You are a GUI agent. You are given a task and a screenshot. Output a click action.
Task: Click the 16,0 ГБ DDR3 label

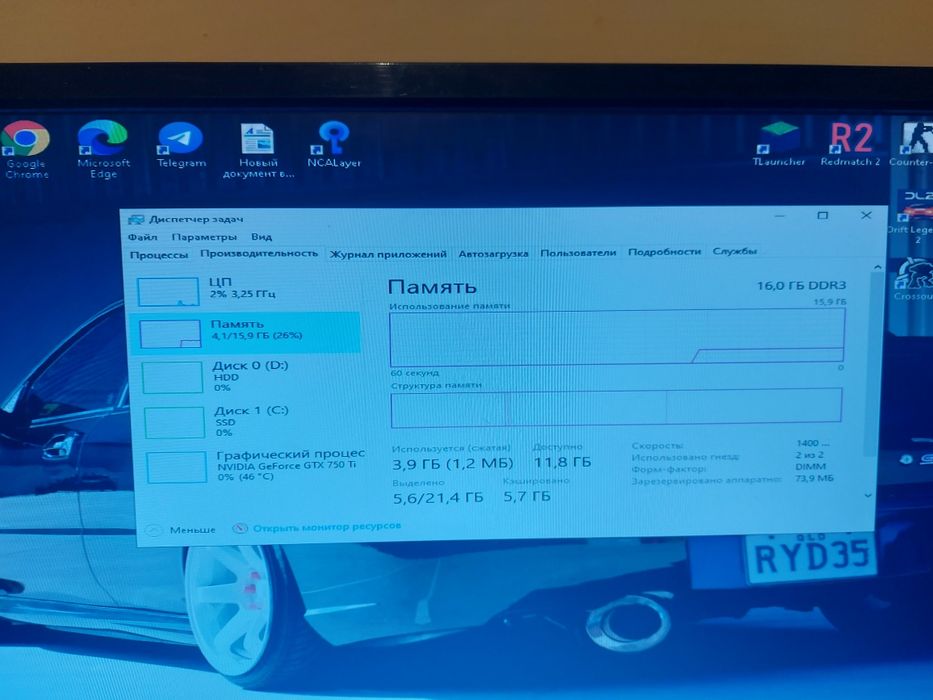[x=801, y=286]
